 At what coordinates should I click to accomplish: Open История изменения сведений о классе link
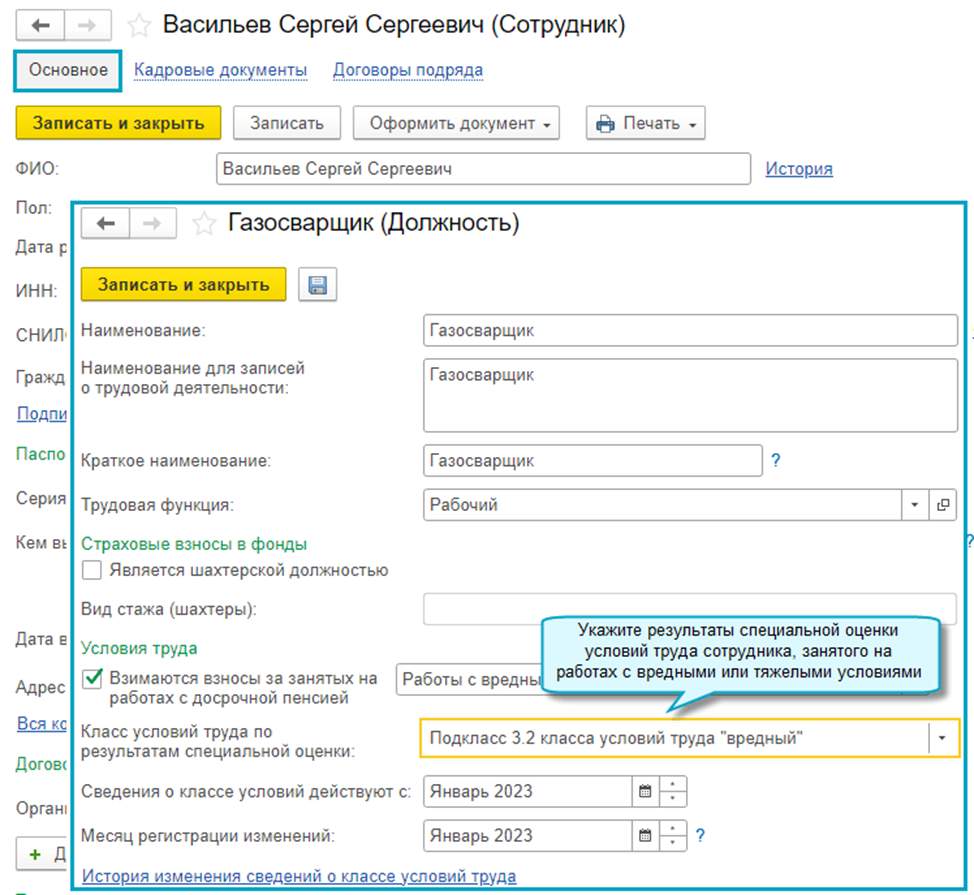(x=299, y=877)
